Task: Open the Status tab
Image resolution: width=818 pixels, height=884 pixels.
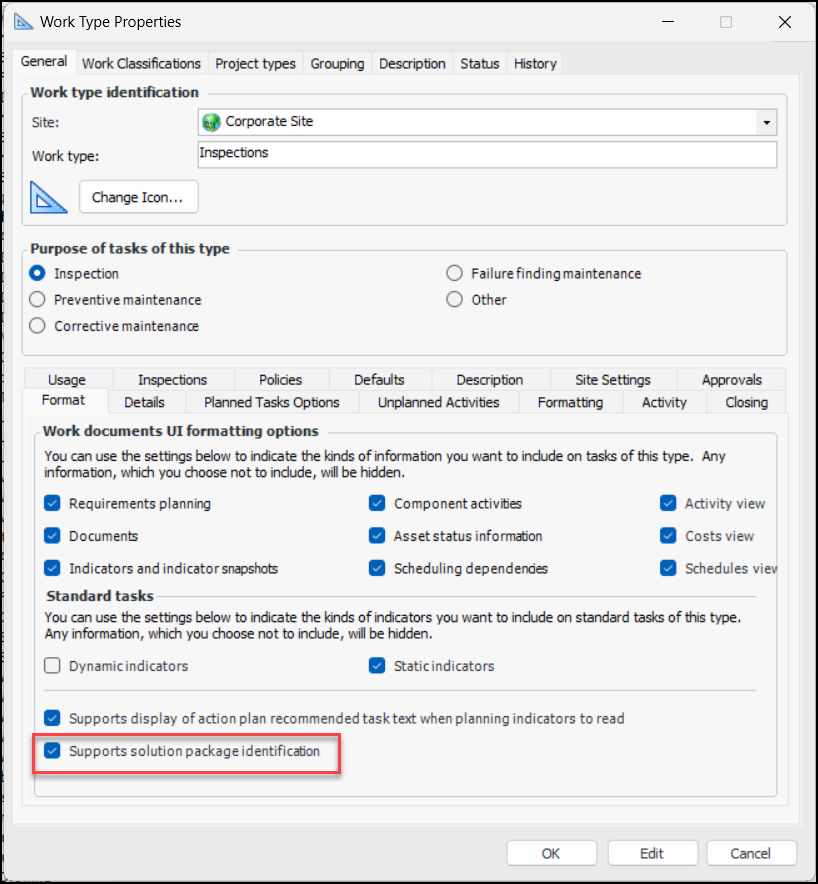Action: [480, 64]
